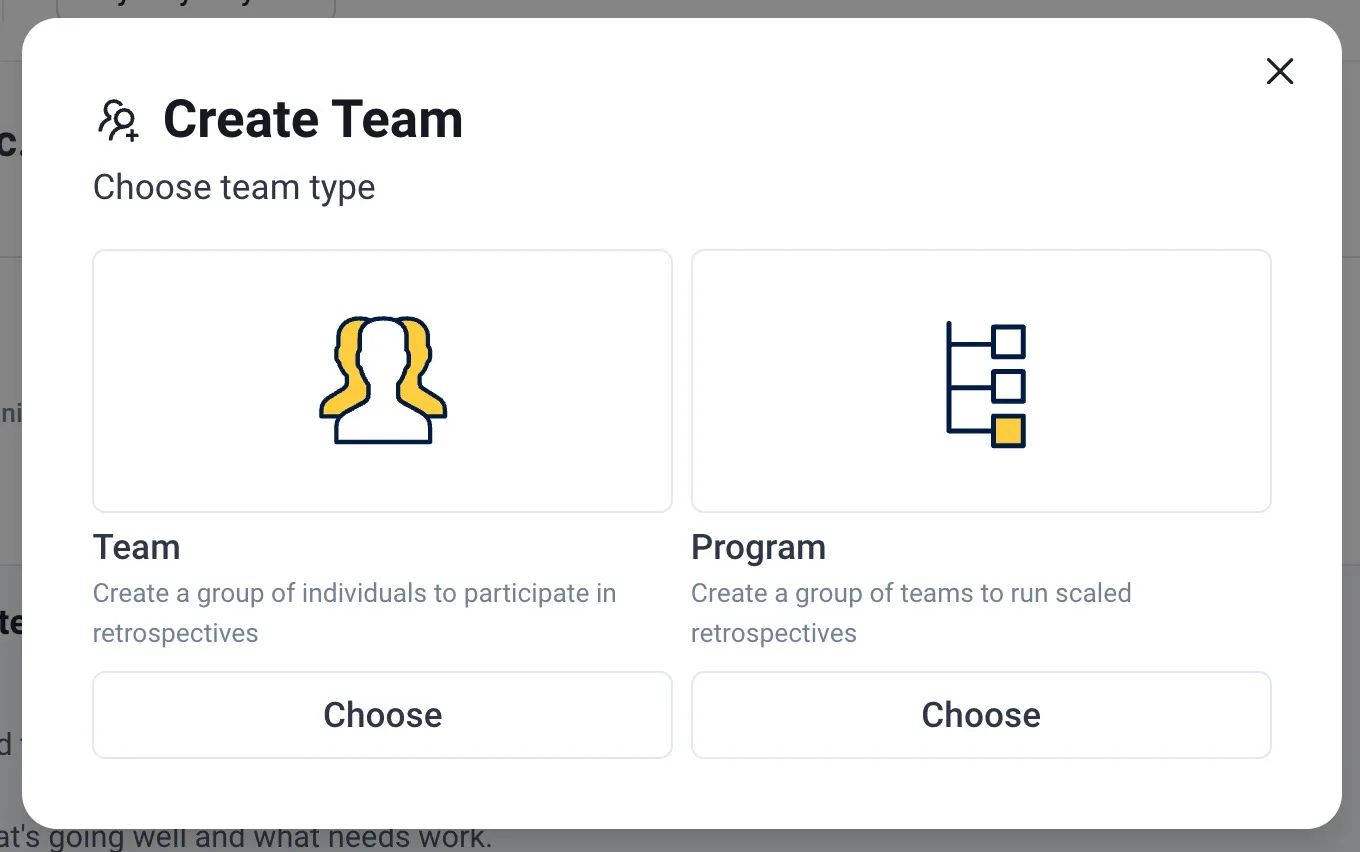
Task: Click the partially visible tab behind the dialog
Action: (x=195, y=8)
